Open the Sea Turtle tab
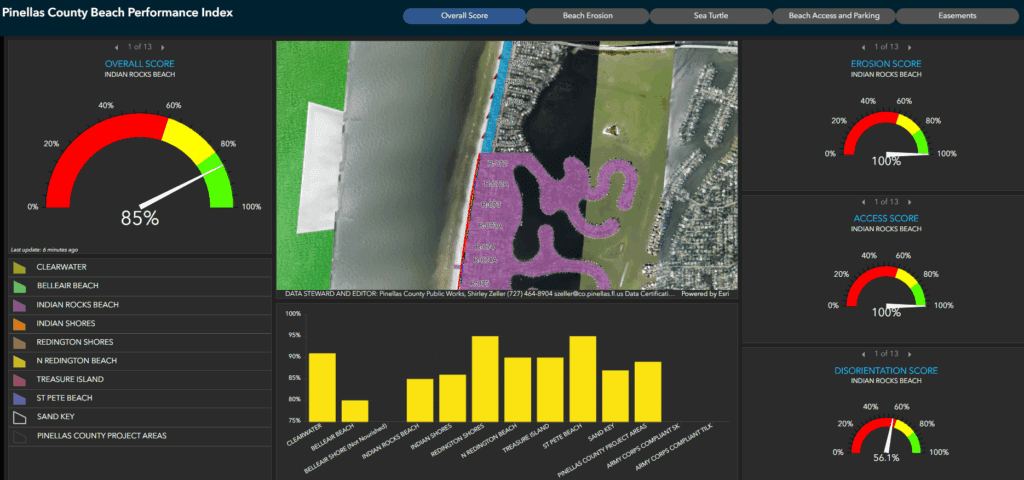 (x=710, y=16)
